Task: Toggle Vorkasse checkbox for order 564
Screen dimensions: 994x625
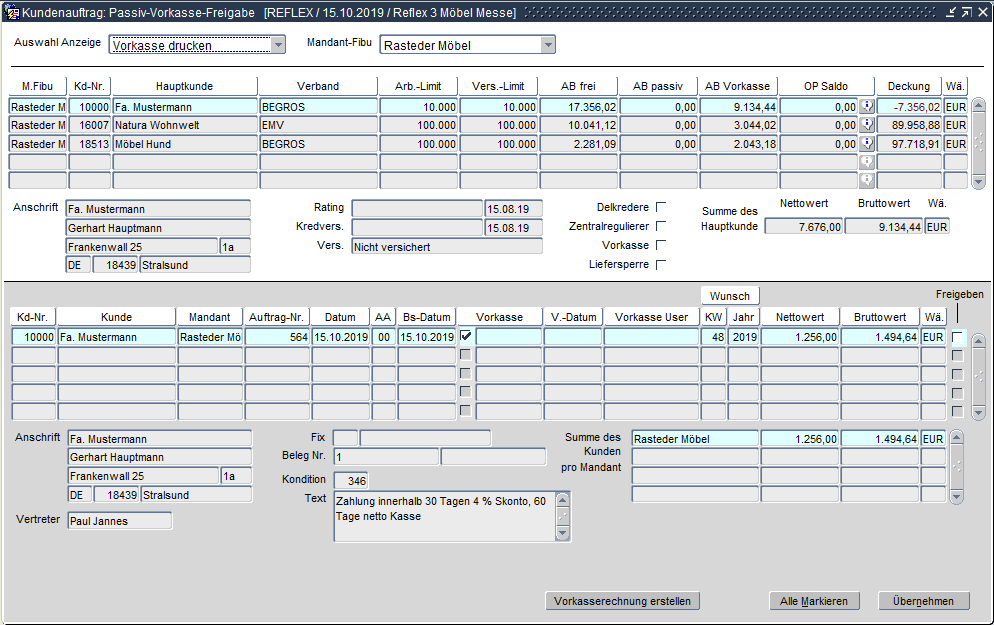Action: point(465,337)
